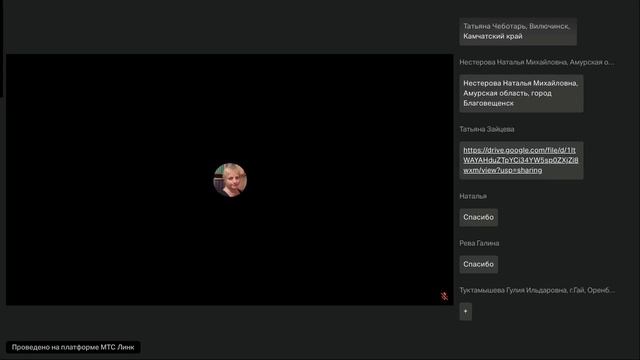Viewport: 640px width, 360px height.
Task: Click sender name Наталья
Action: [473, 196]
